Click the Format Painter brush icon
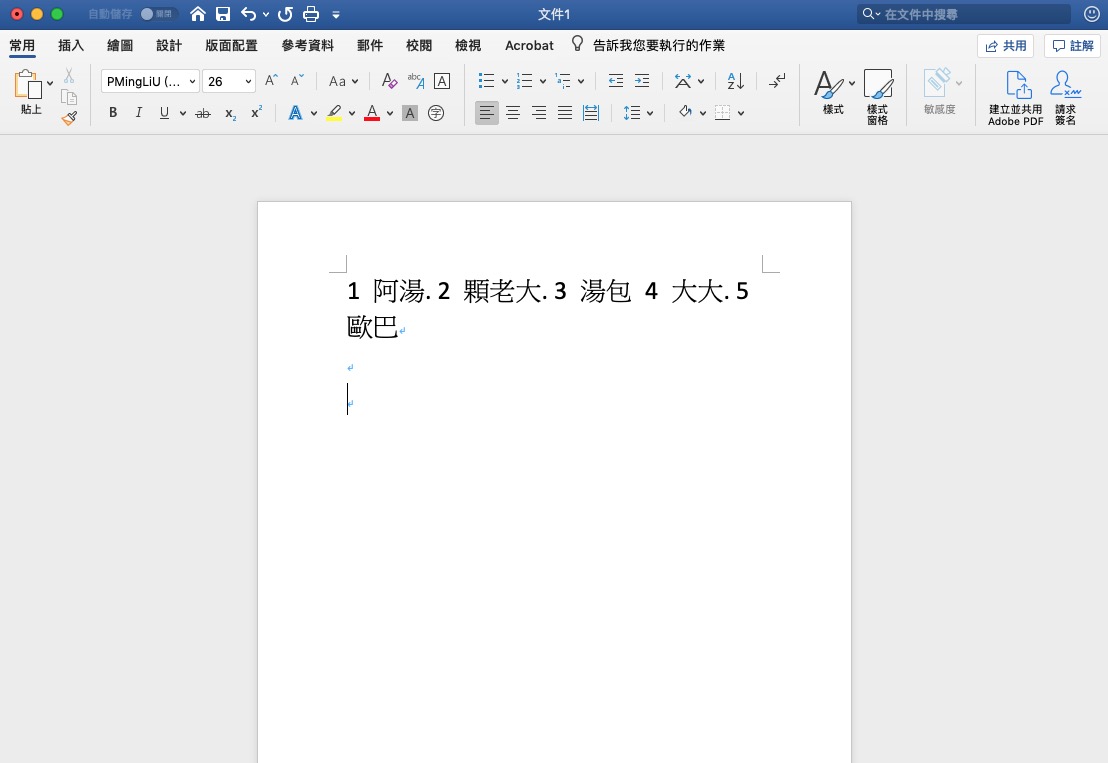The height and width of the screenshot is (763, 1108). pyautogui.click(x=69, y=118)
